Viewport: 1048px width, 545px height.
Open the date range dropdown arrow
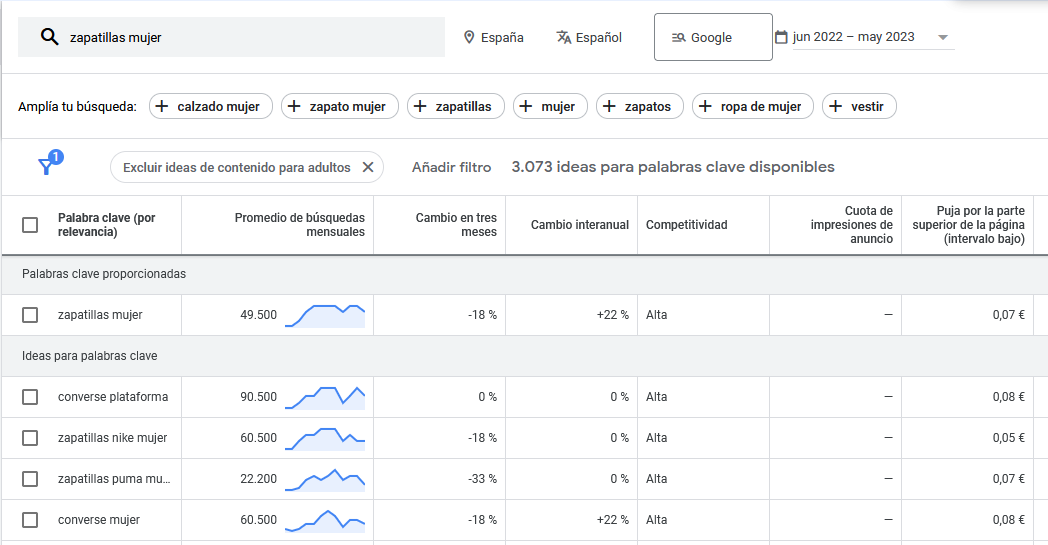coord(943,37)
